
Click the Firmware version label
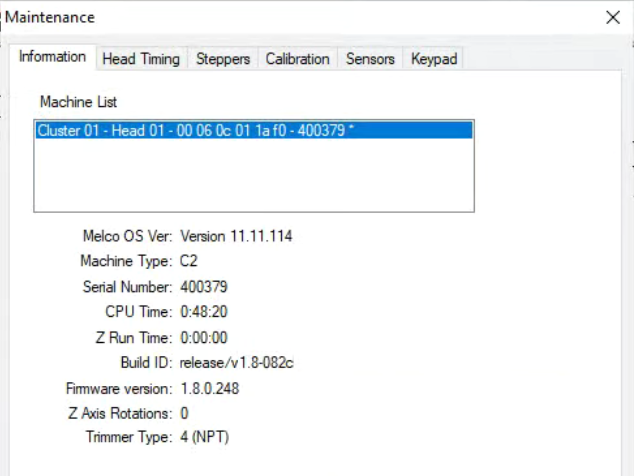pyautogui.click(x=119, y=389)
